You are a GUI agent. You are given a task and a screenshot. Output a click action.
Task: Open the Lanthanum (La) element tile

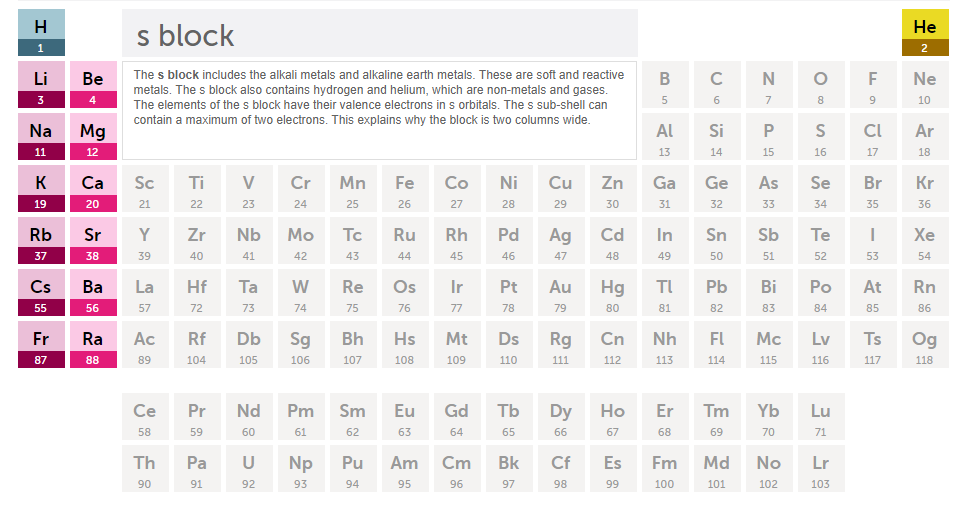145,293
